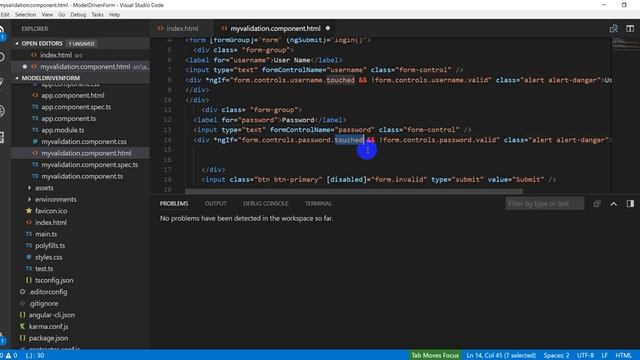Open main.ts file

pos(46,234)
